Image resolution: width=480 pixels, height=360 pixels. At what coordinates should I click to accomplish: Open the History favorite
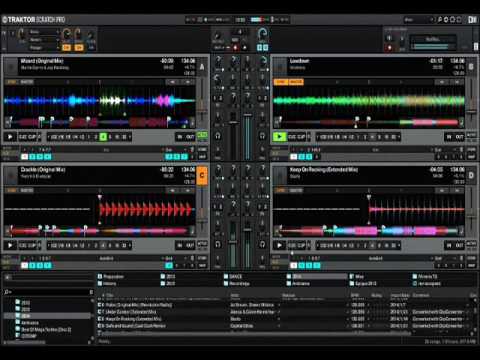(x=107, y=283)
